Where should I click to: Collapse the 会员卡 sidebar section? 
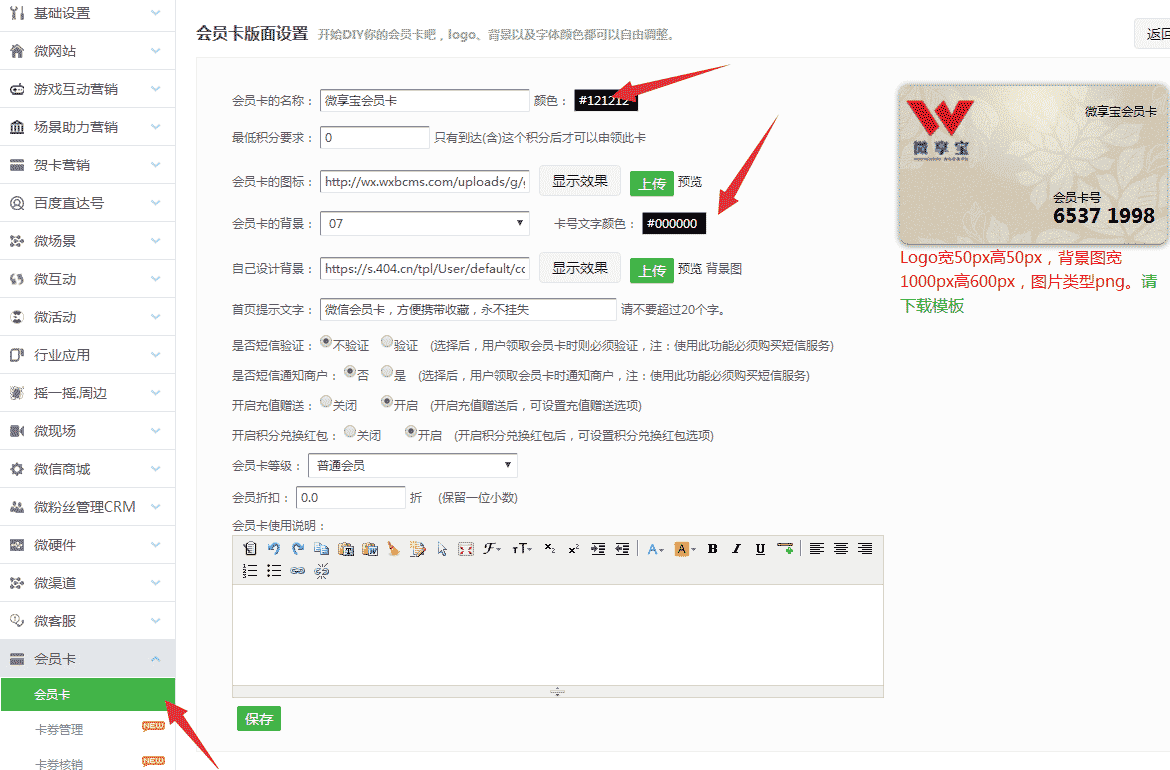(88, 659)
